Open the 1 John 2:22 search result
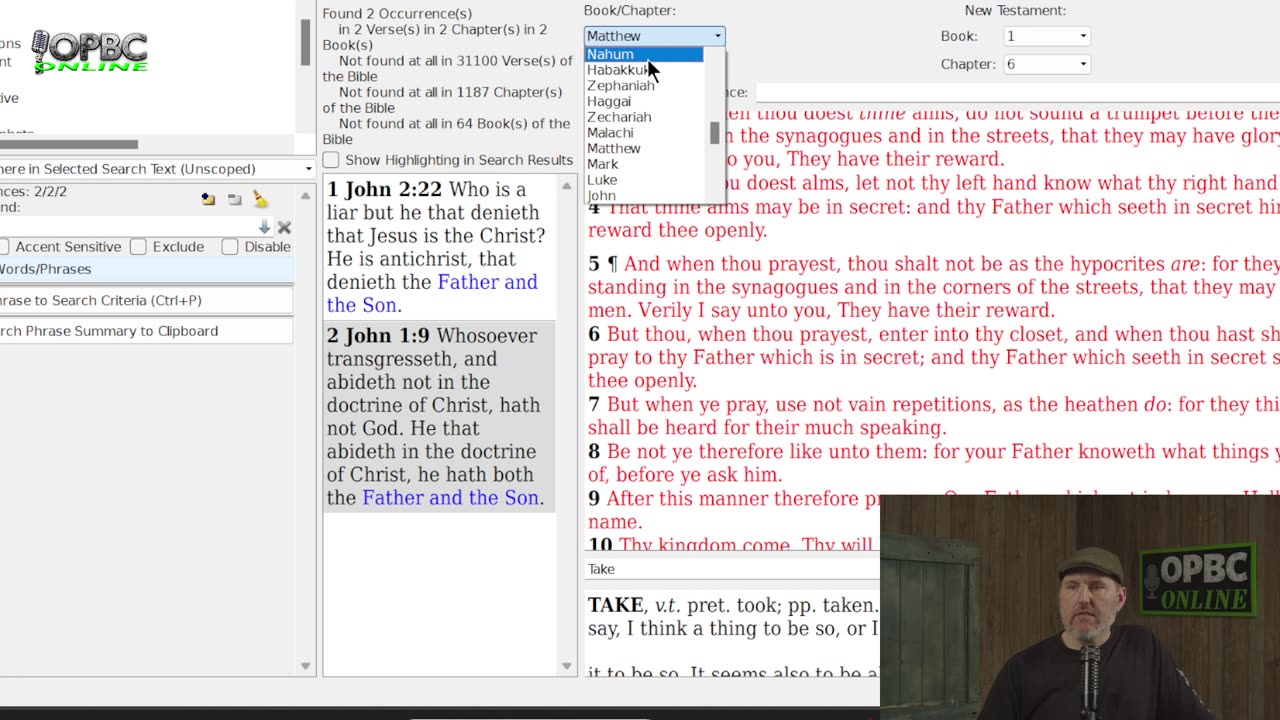 coord(438,247)
